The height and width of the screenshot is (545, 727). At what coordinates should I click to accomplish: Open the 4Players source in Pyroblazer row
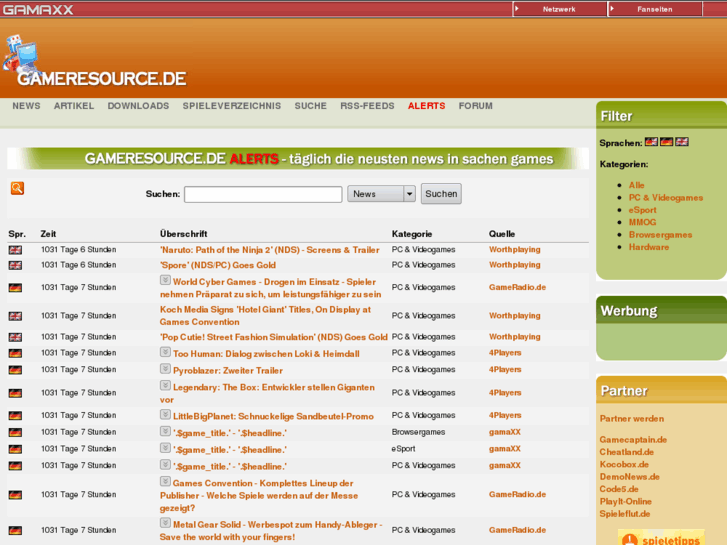point(505,370)
